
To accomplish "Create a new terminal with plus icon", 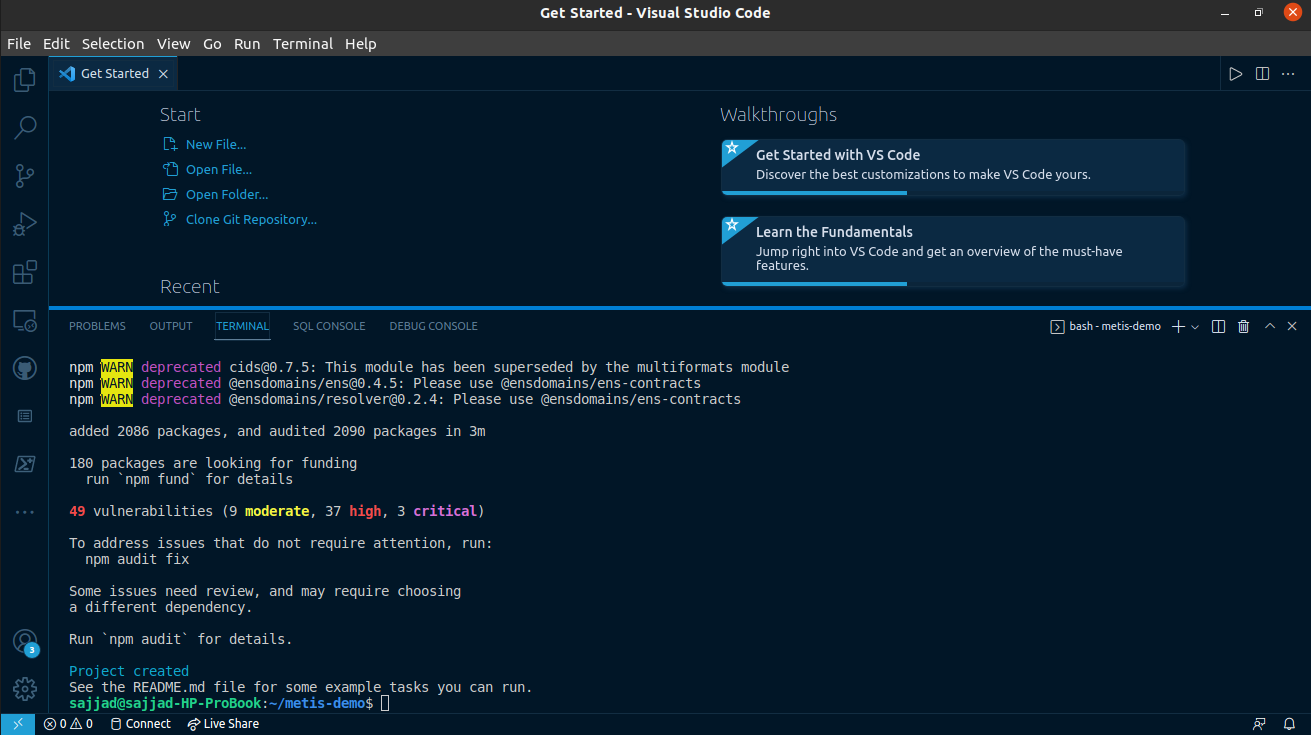I will 1178,326.
